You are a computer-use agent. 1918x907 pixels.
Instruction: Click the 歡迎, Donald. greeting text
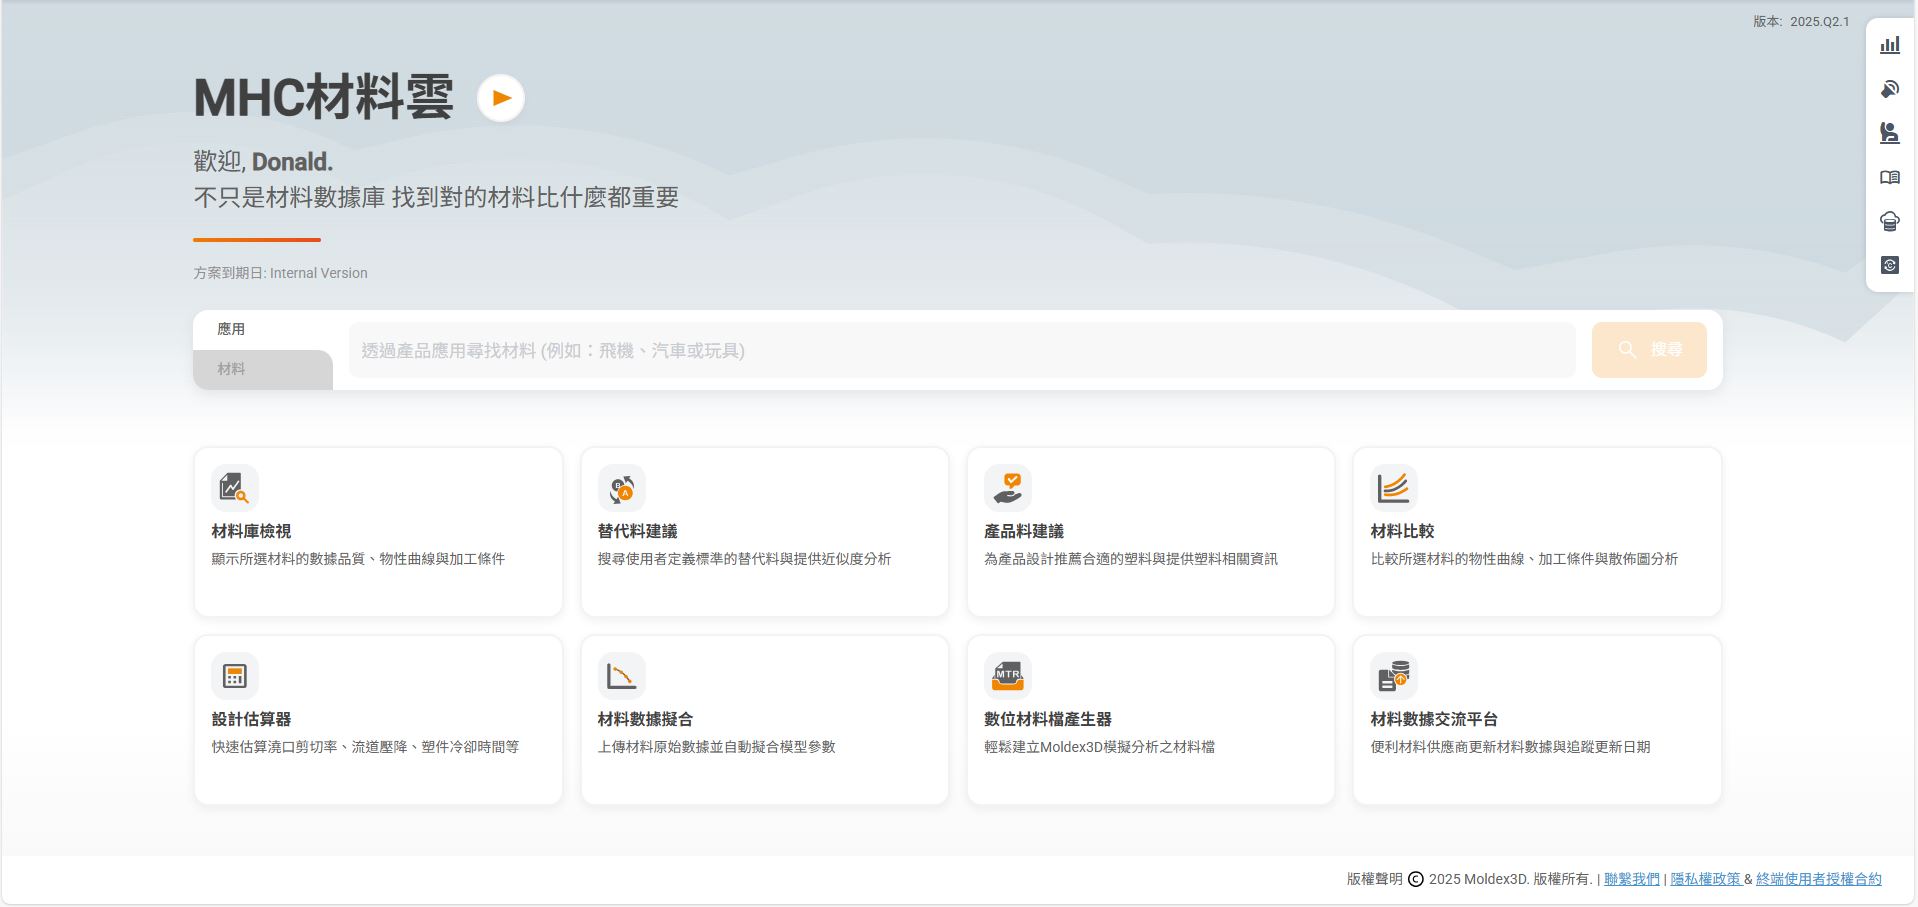(x=263, y=162)
